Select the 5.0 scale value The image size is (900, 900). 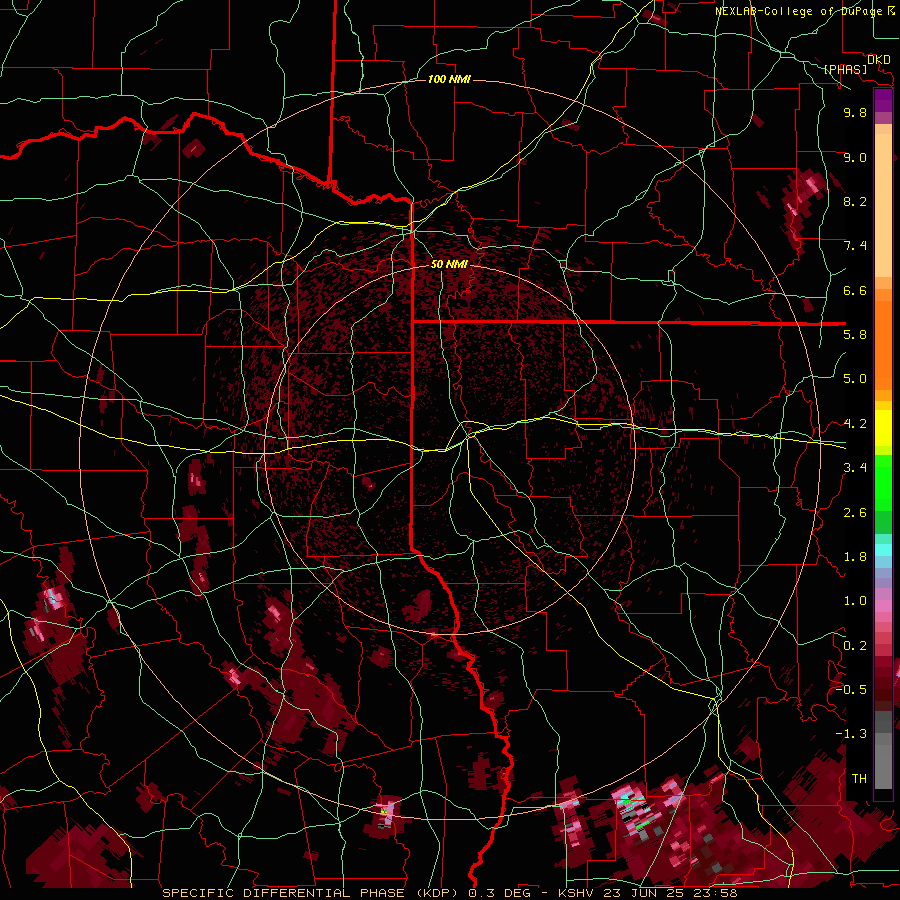[855, 379]
